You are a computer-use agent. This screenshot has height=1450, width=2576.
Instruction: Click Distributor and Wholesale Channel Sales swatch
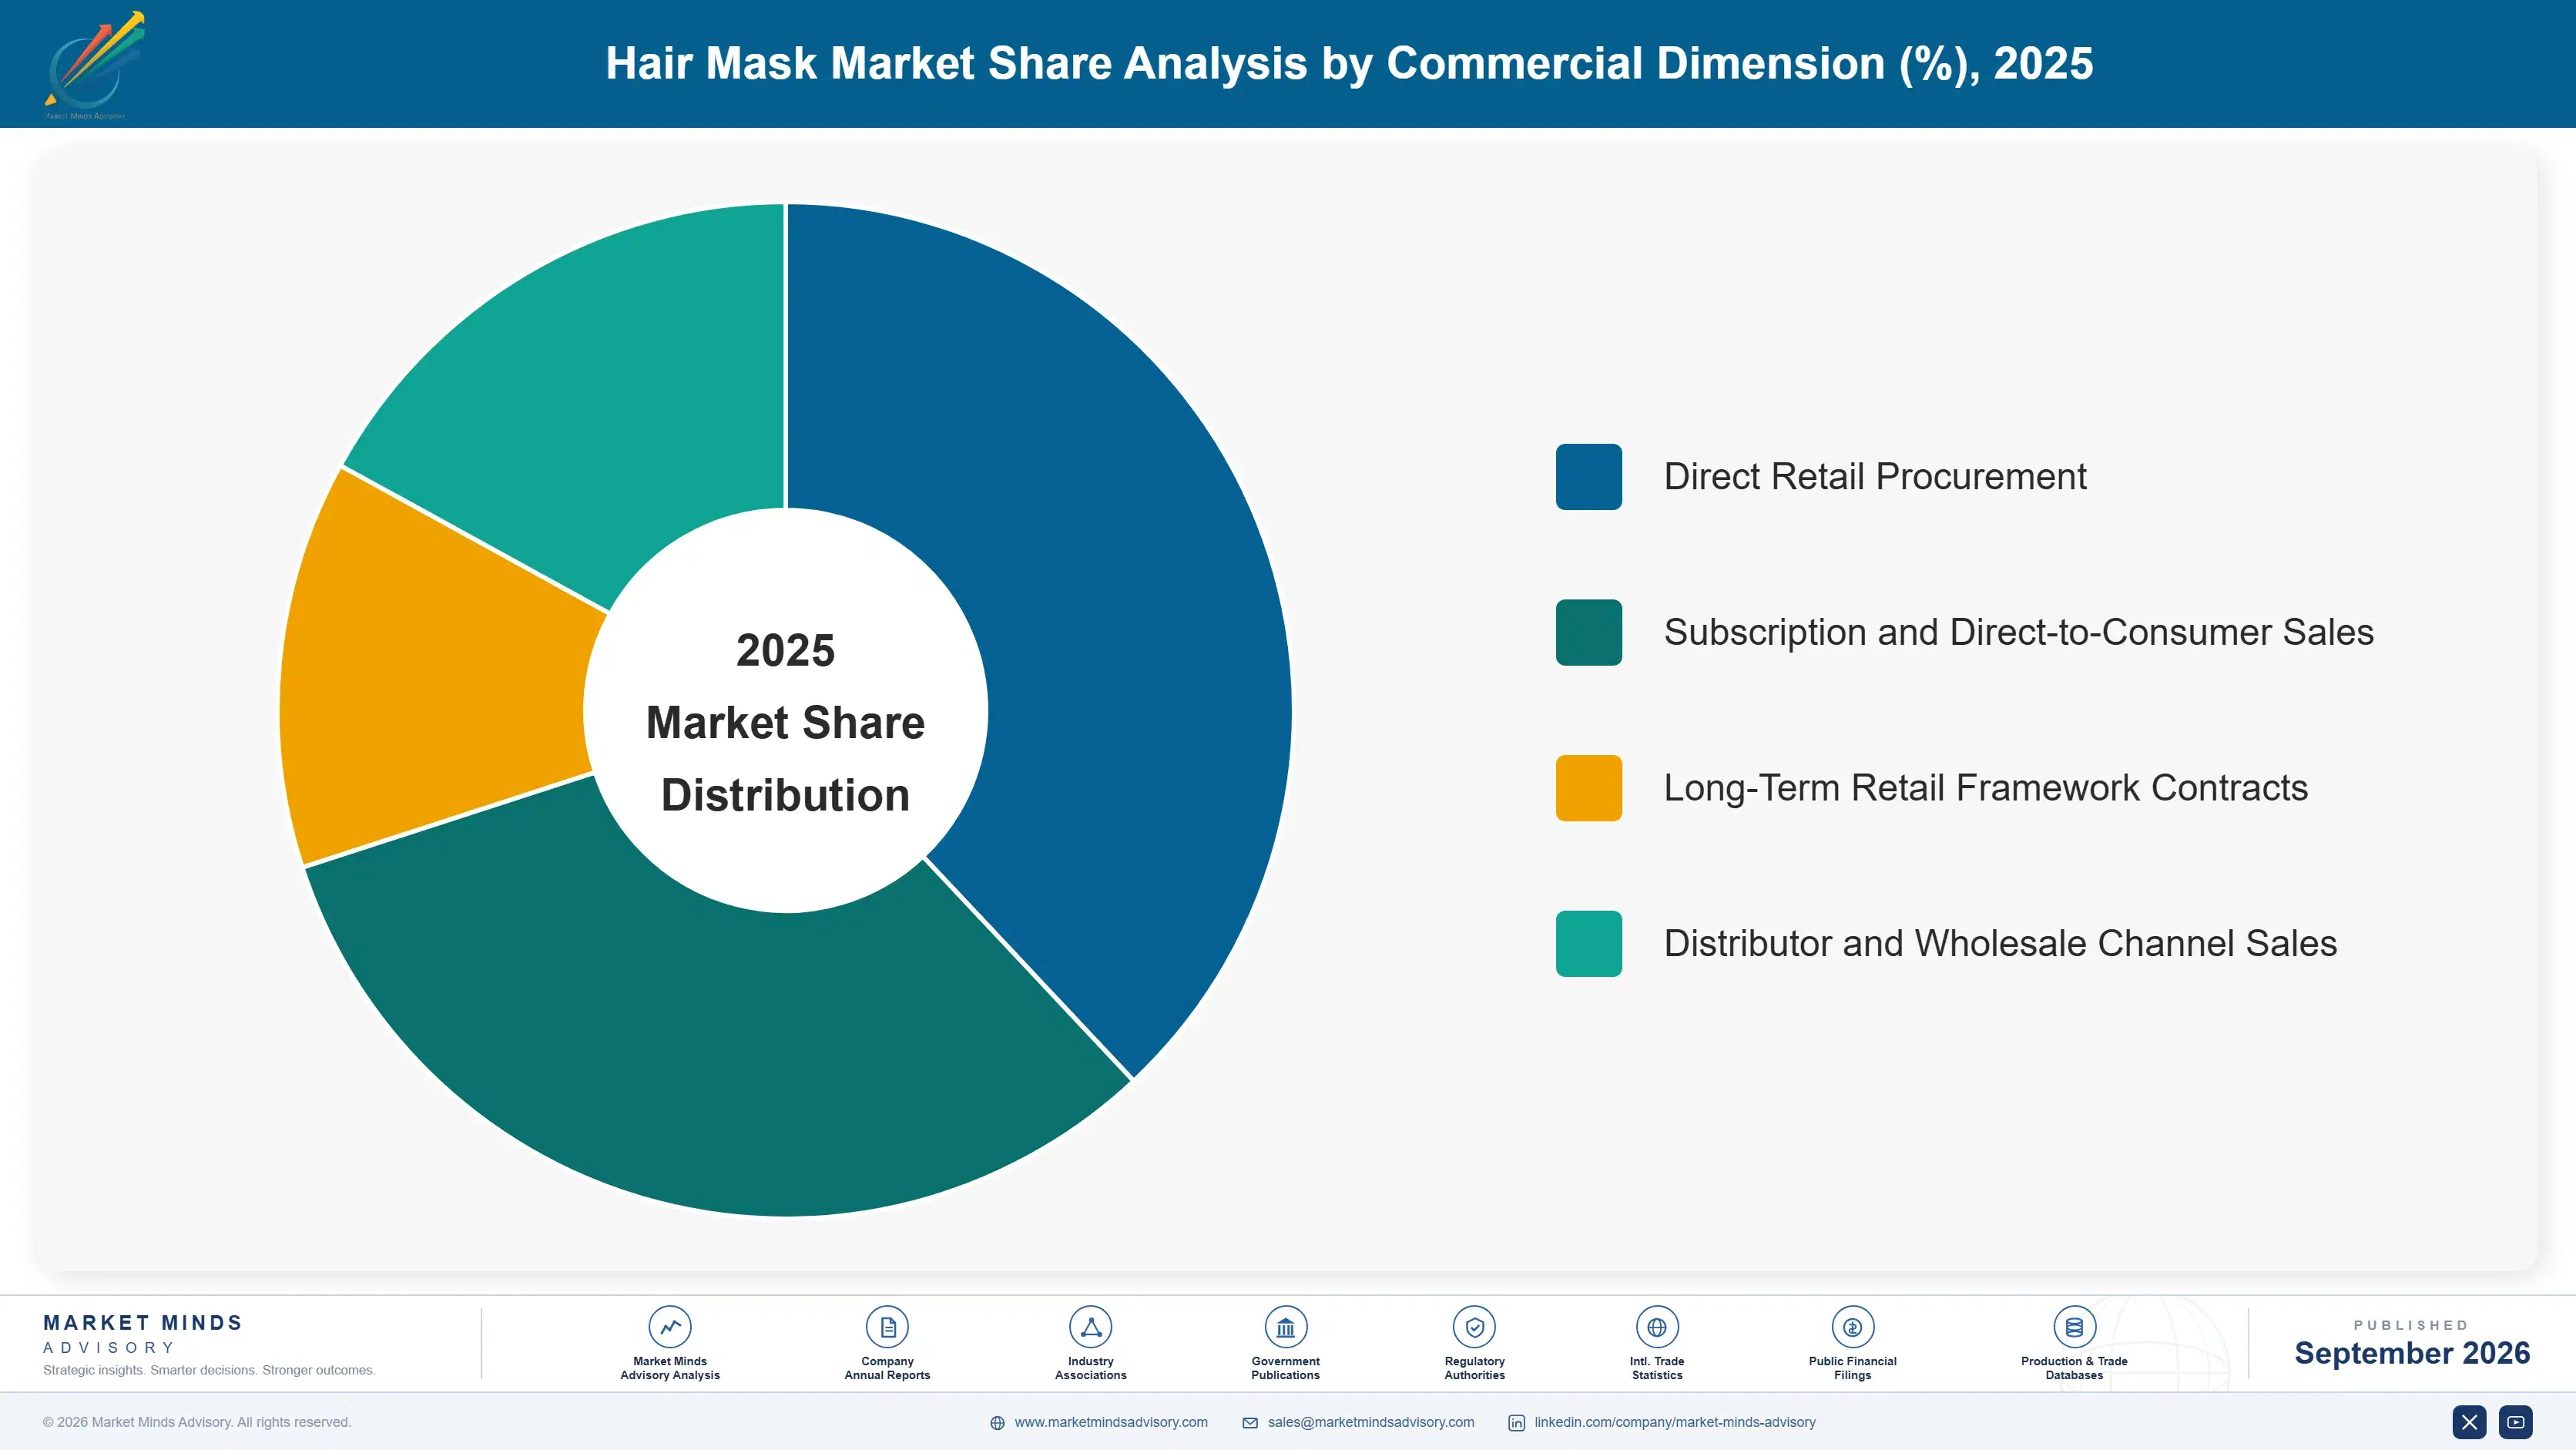click(1588, 944)
